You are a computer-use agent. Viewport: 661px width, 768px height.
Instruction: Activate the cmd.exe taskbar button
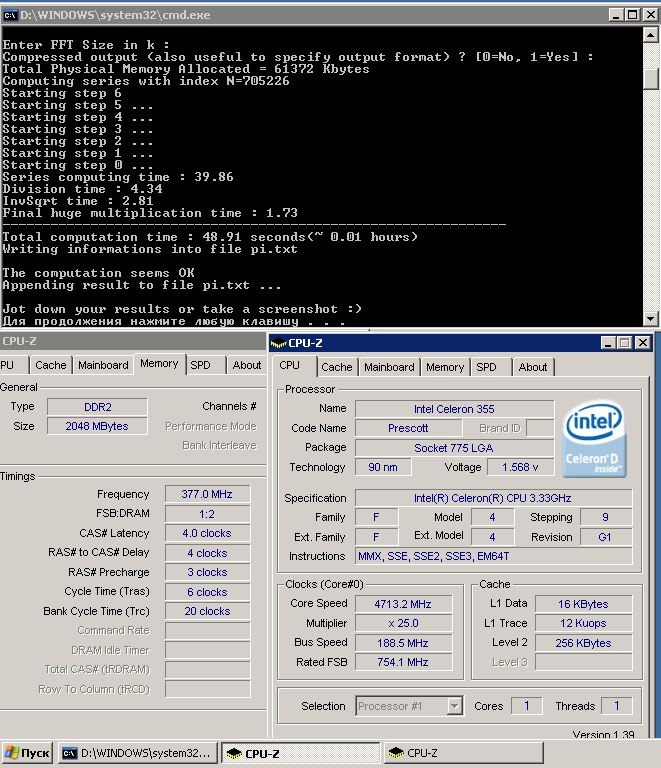[x=138, y=753]
